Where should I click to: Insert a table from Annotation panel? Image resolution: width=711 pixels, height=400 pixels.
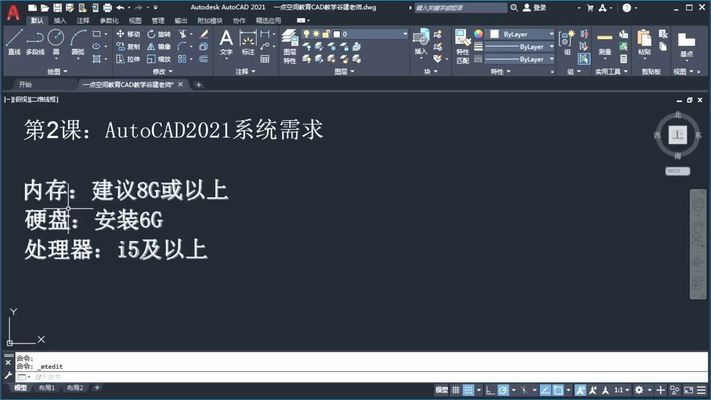[x=265, y=59]
